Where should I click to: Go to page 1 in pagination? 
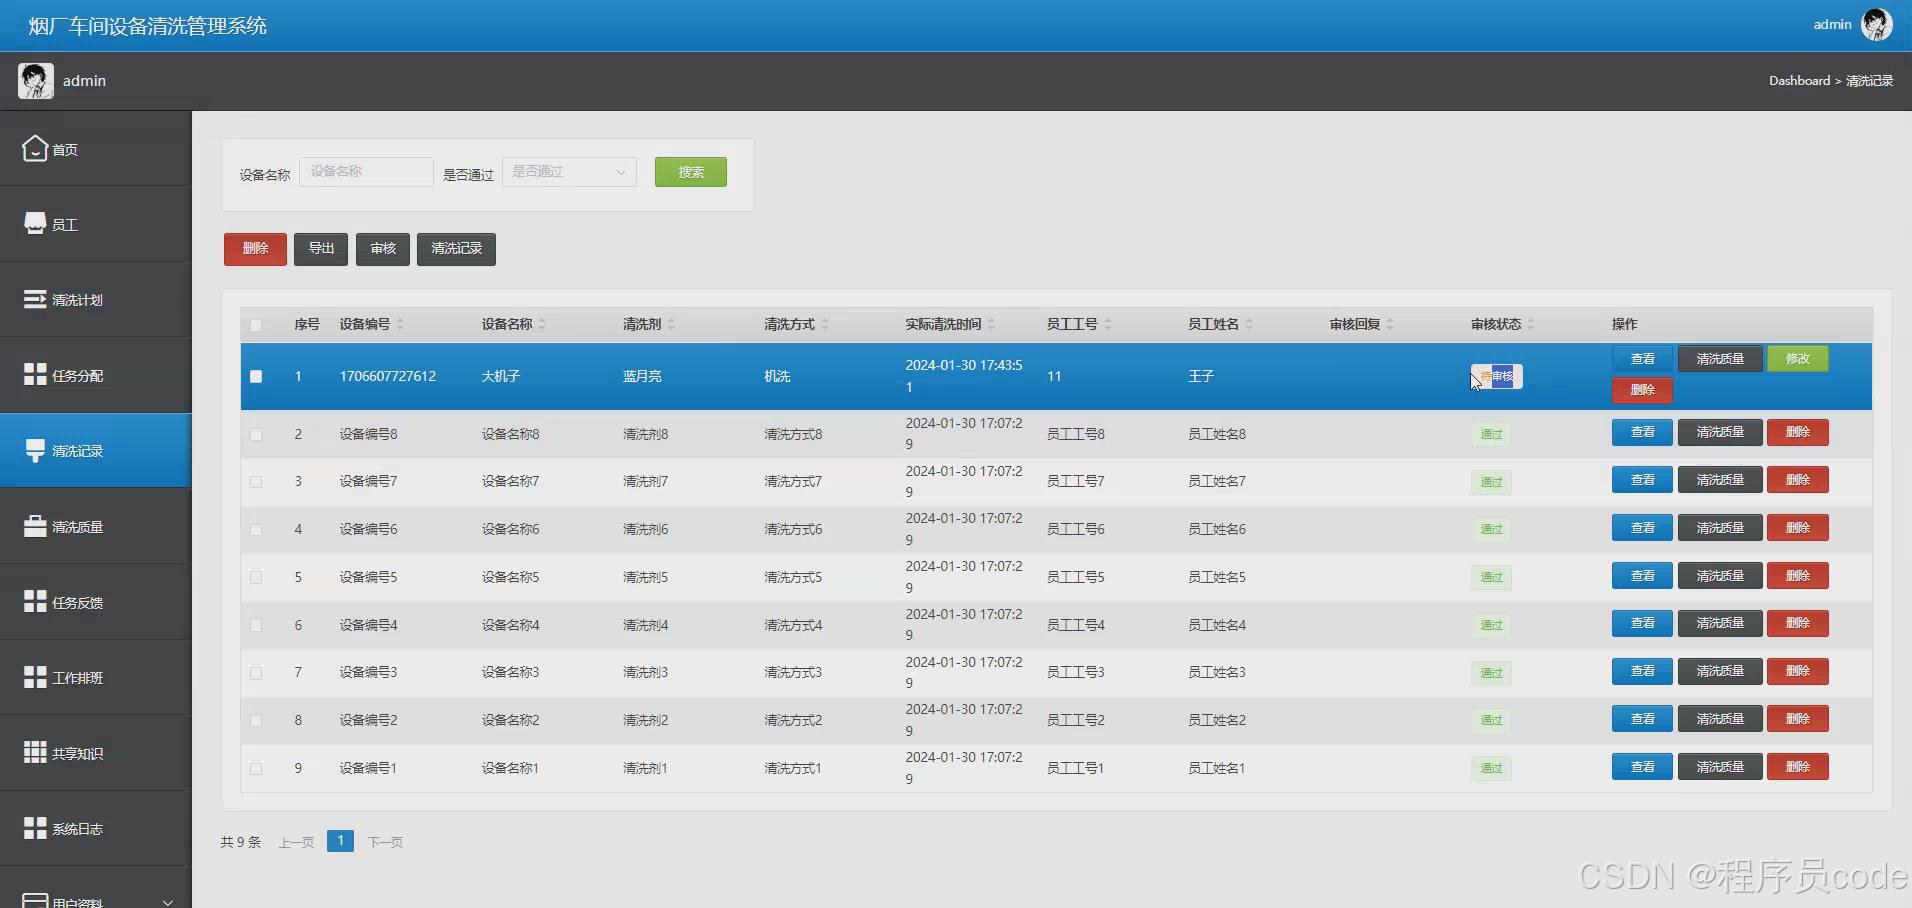click(x=340, y=841)
